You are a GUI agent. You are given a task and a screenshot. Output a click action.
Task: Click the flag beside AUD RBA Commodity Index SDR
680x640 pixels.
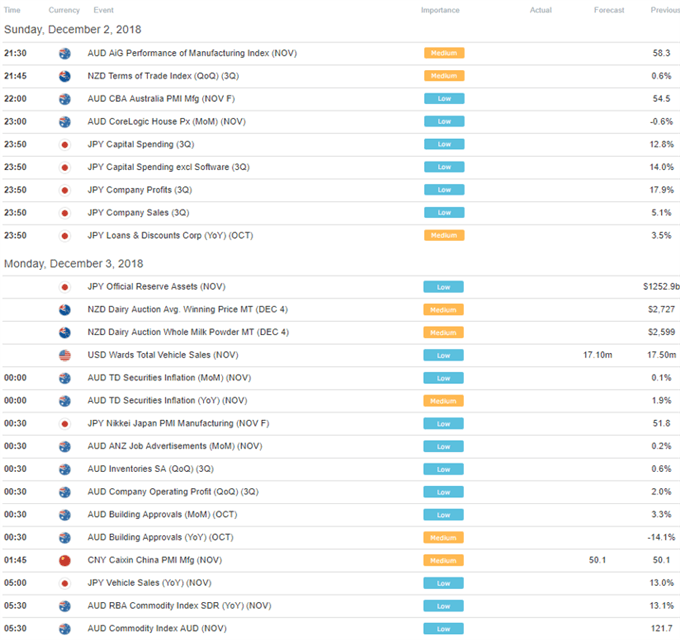point(65,606)
